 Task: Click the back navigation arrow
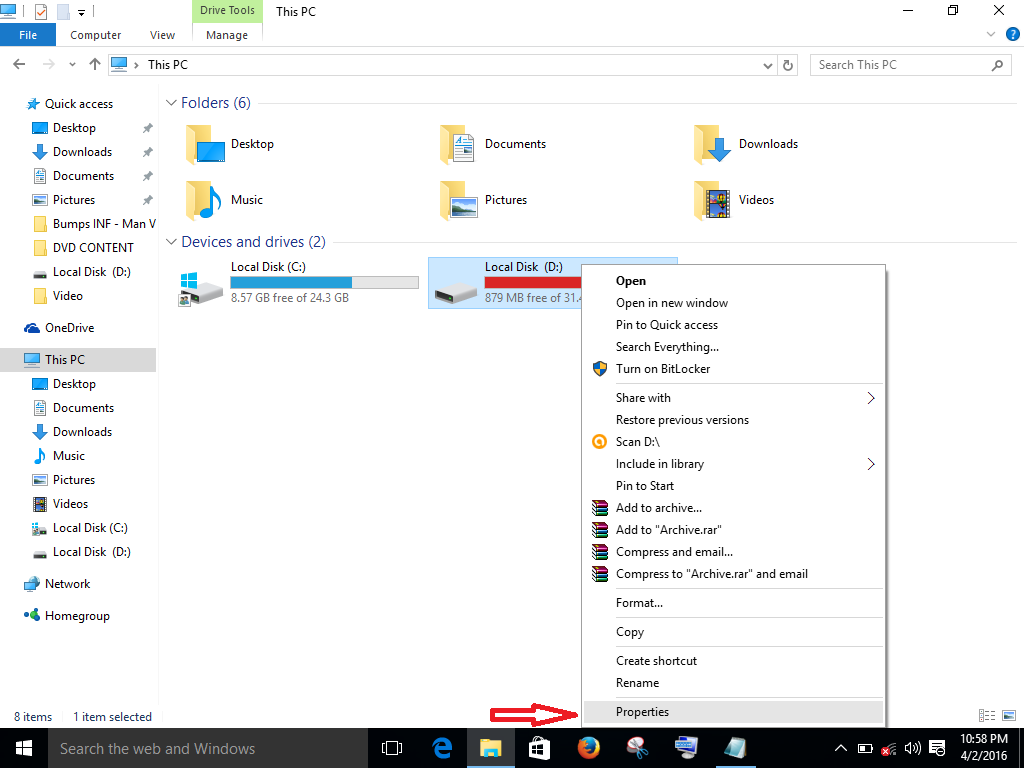tap(19, 64)
